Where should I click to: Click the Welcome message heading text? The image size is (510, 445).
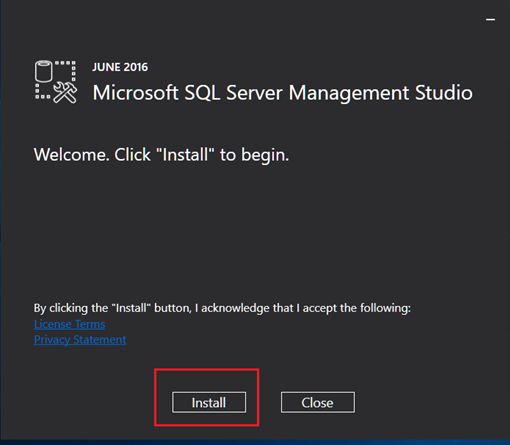click(161, 155)
